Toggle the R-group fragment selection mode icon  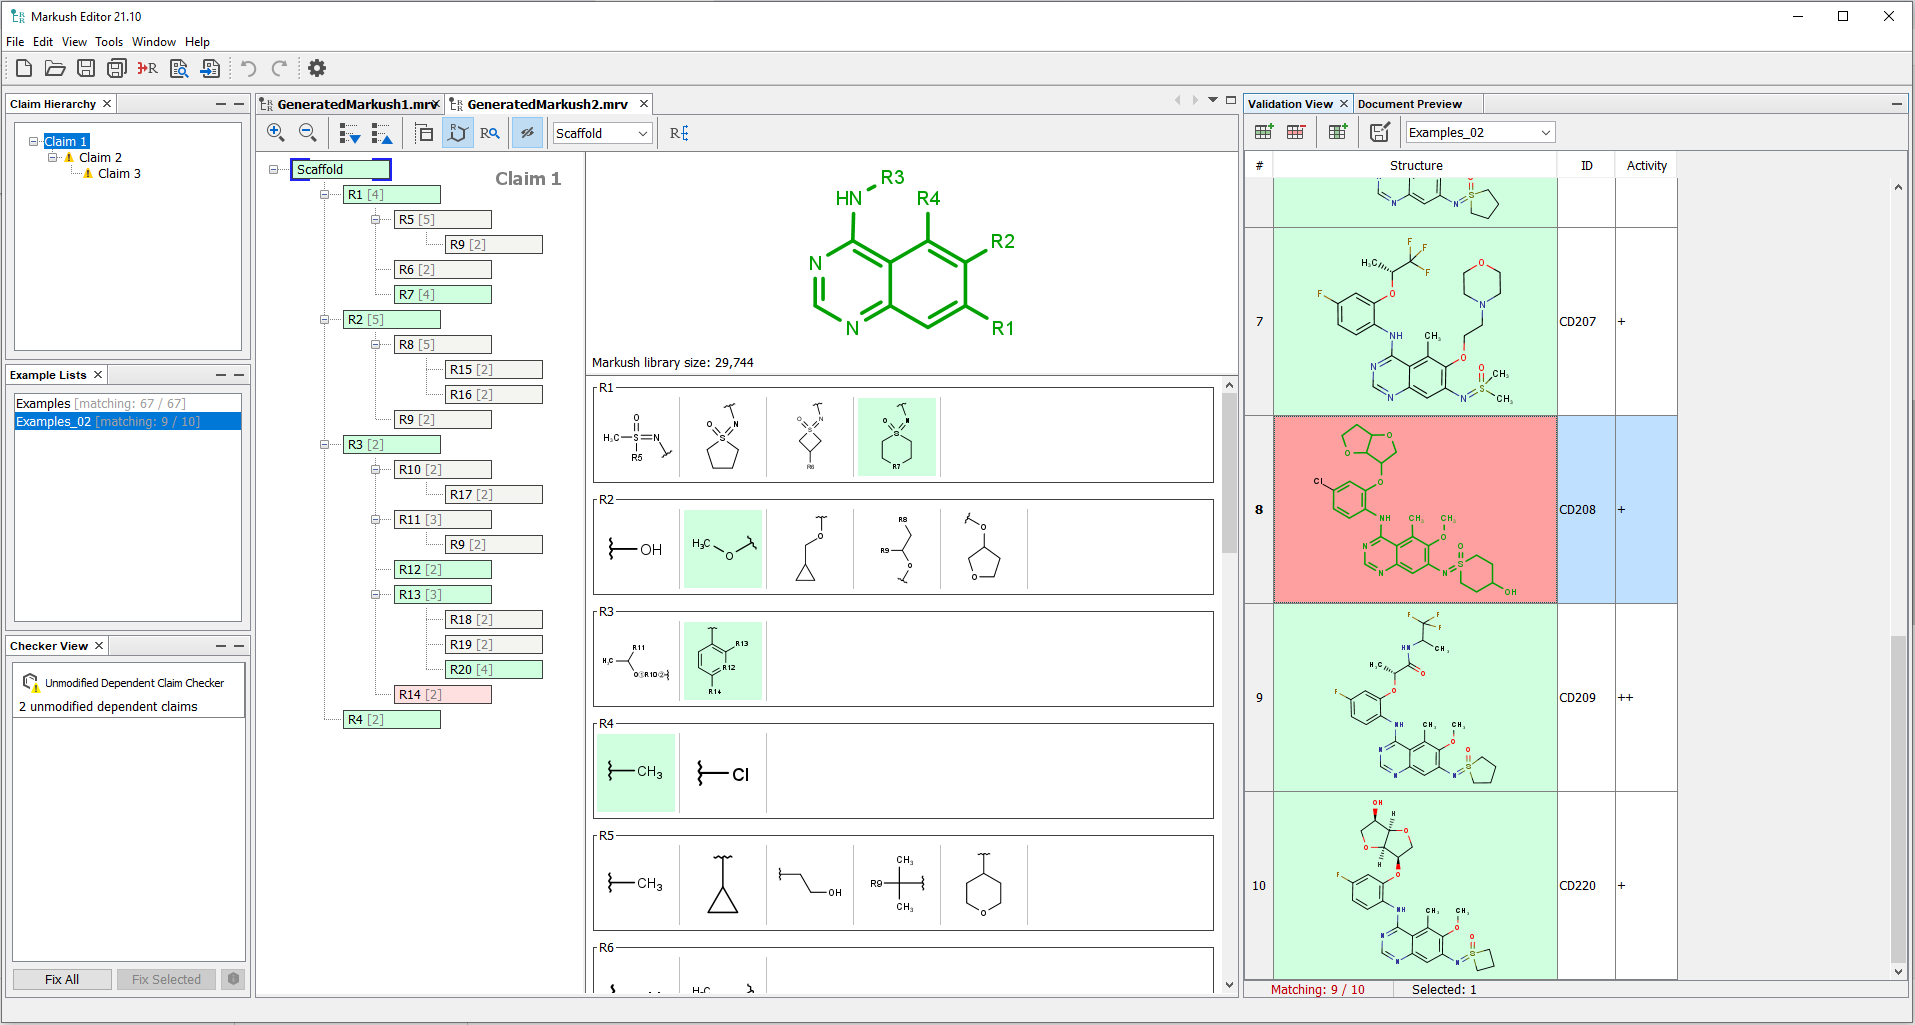458,132
